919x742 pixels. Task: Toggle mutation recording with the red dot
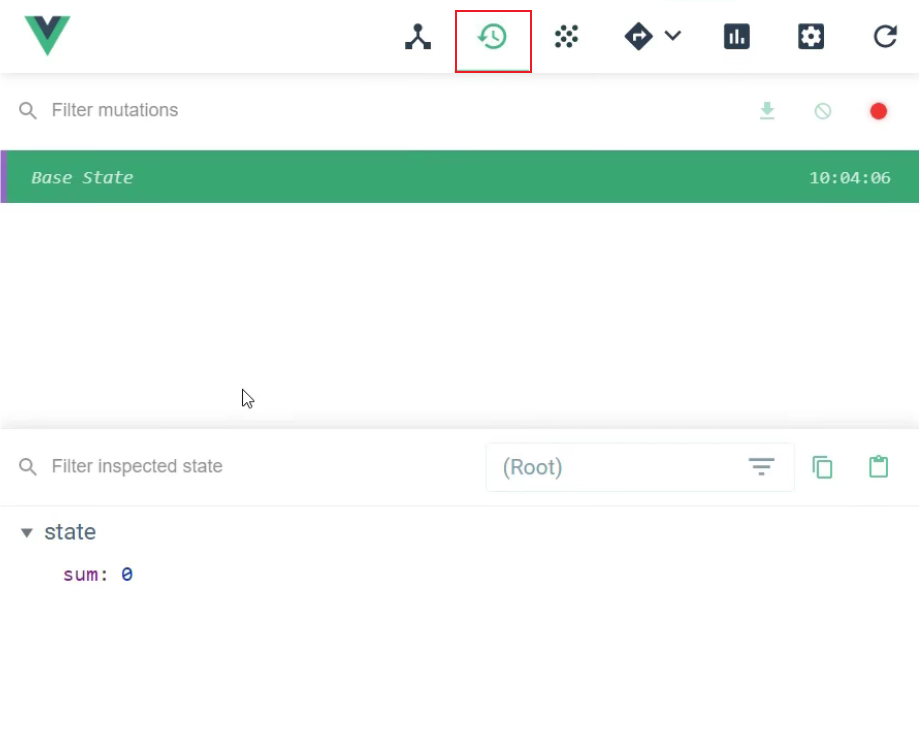[877, 110]
